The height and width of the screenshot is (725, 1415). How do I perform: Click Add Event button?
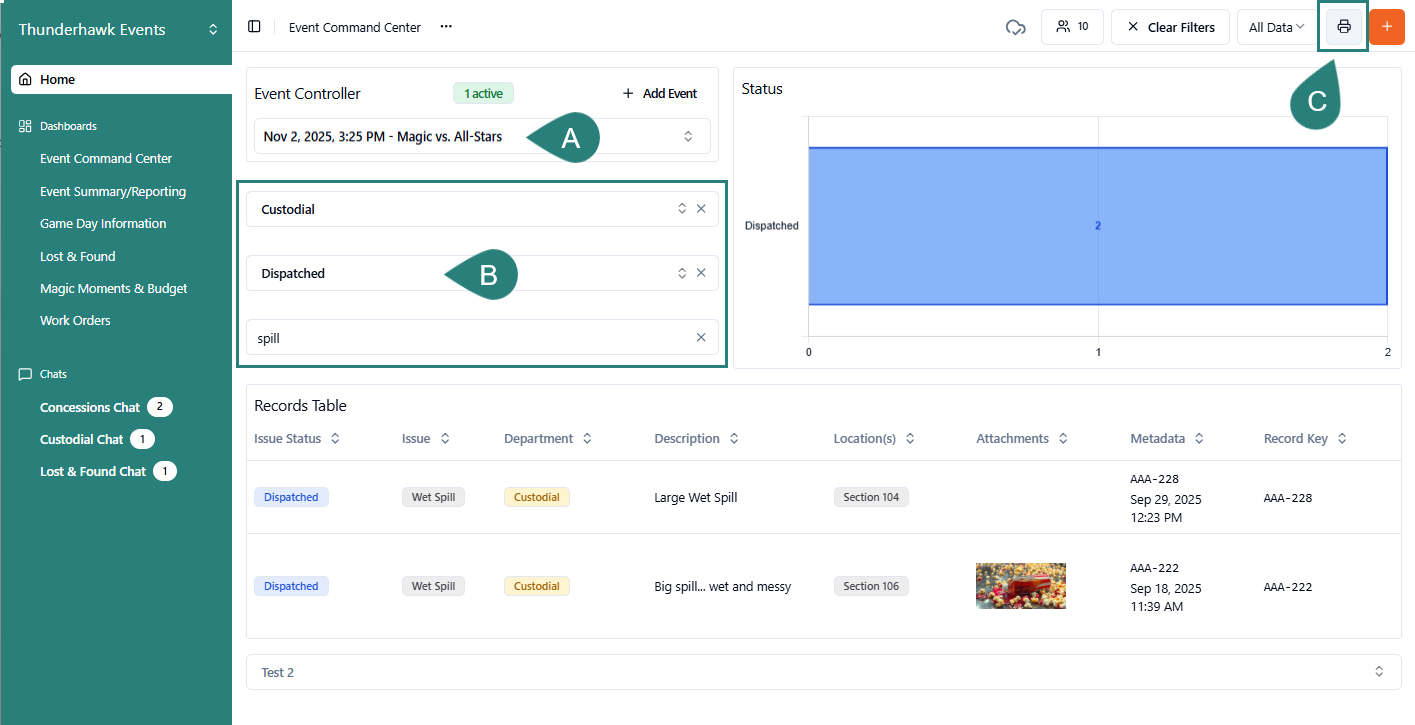pos(659,93)
